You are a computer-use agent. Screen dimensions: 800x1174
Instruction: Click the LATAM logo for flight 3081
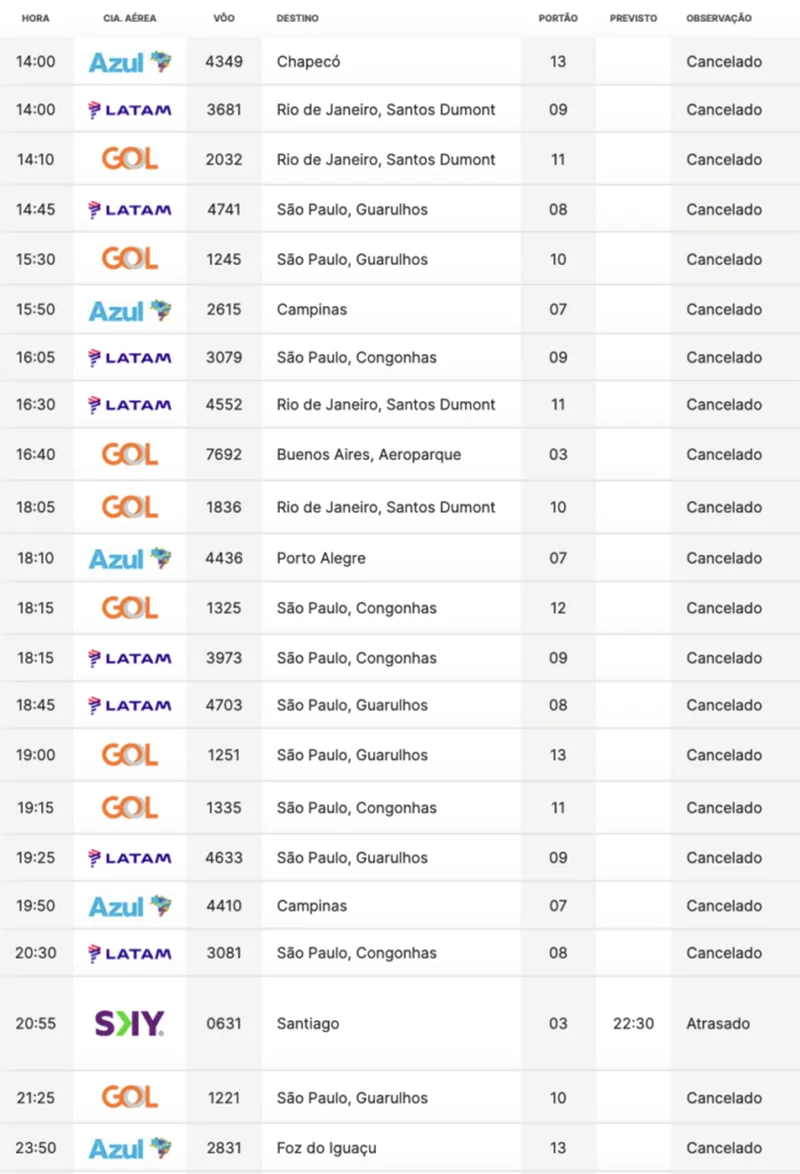coord(130,953)
